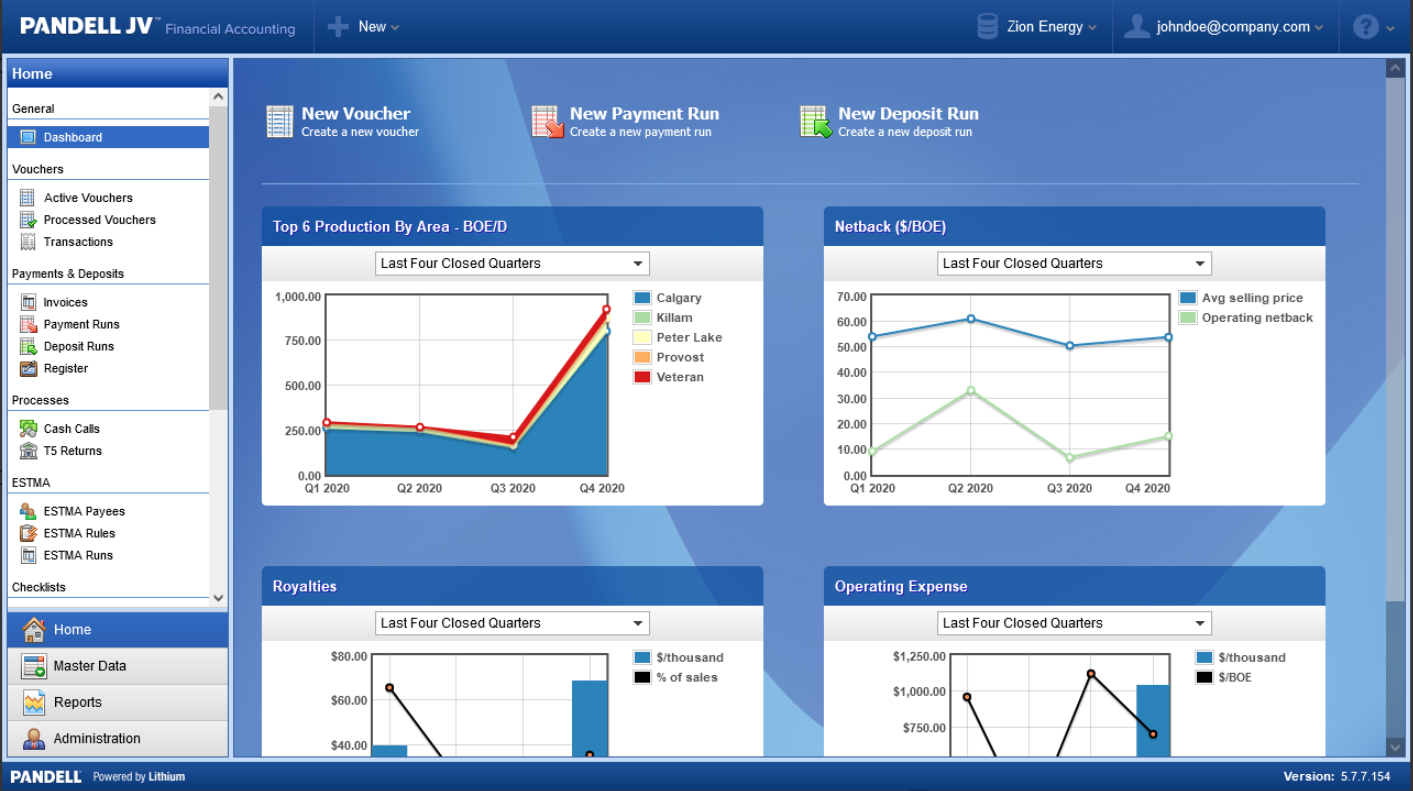Click the Register icon
This screenshot has height=791, width=1413.
coord(28,368)
